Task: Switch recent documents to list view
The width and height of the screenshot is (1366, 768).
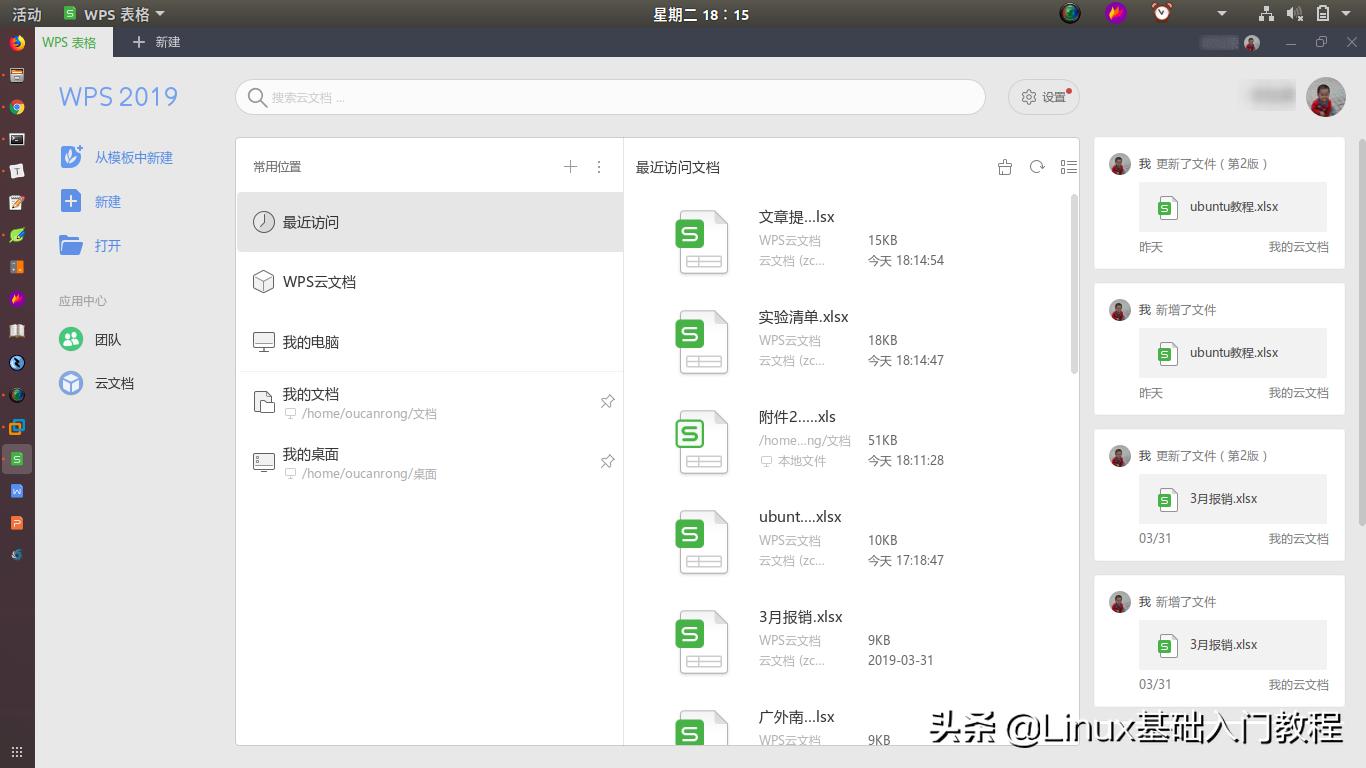Action: (1068, 167)
